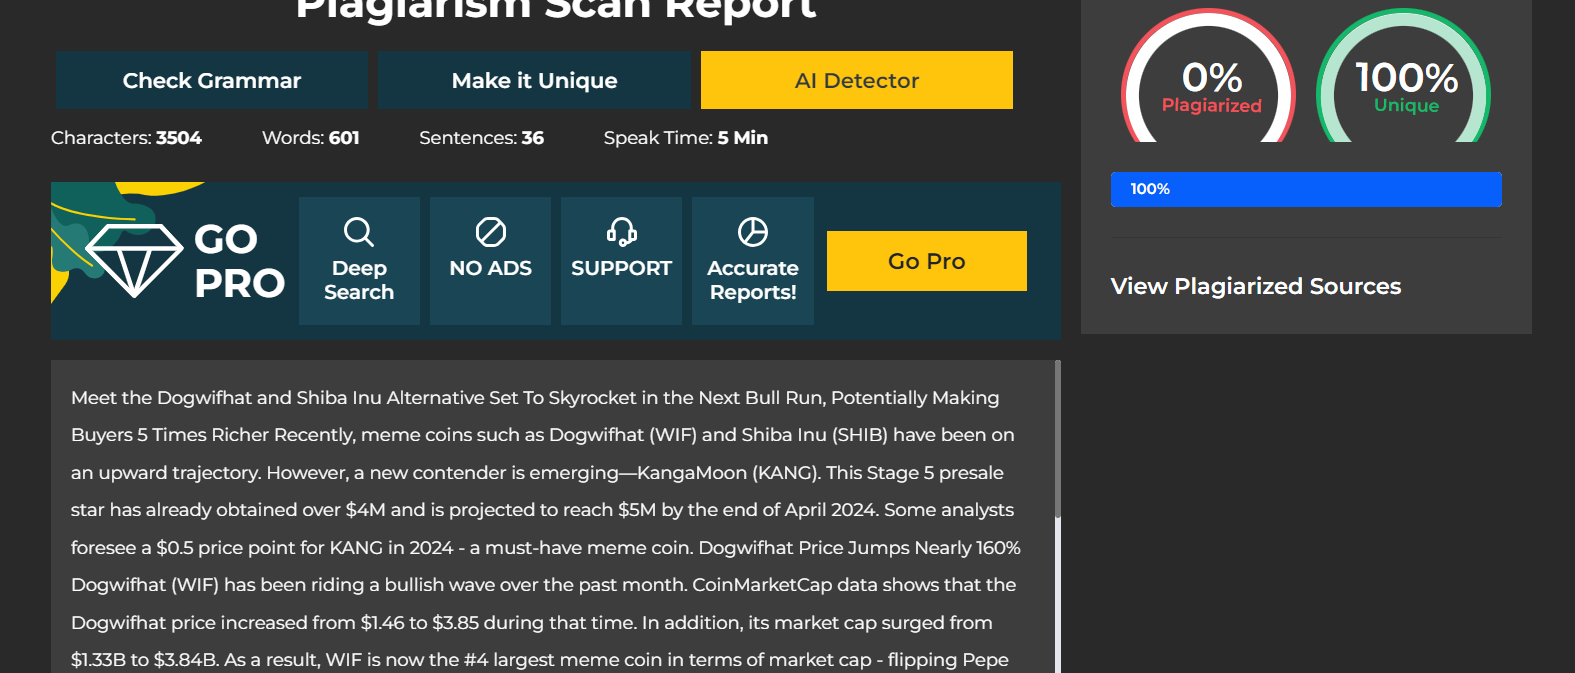Image resolution: width=1575 pixels, height=673 pixels.
Task: Click the line starting 'star has already obtained over $4M'
Action: click(x=542, y=510)
